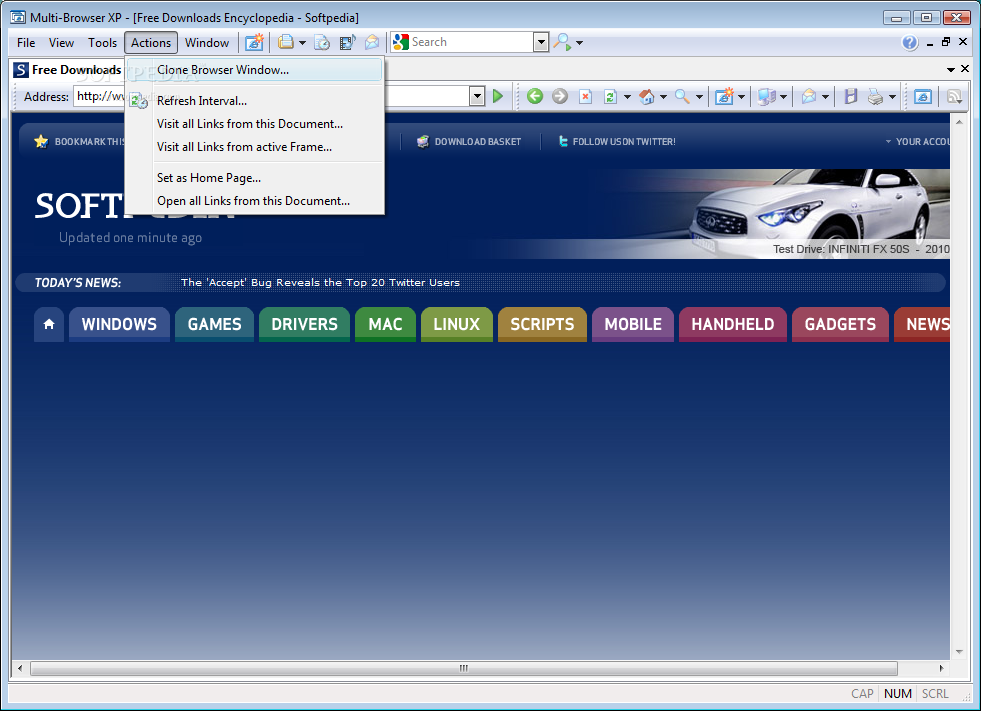Image resolution: width=981 pixels, height=711 pixels.
Task: Click the blue browser window icon at toolbar right
Action: pos(923,96)
